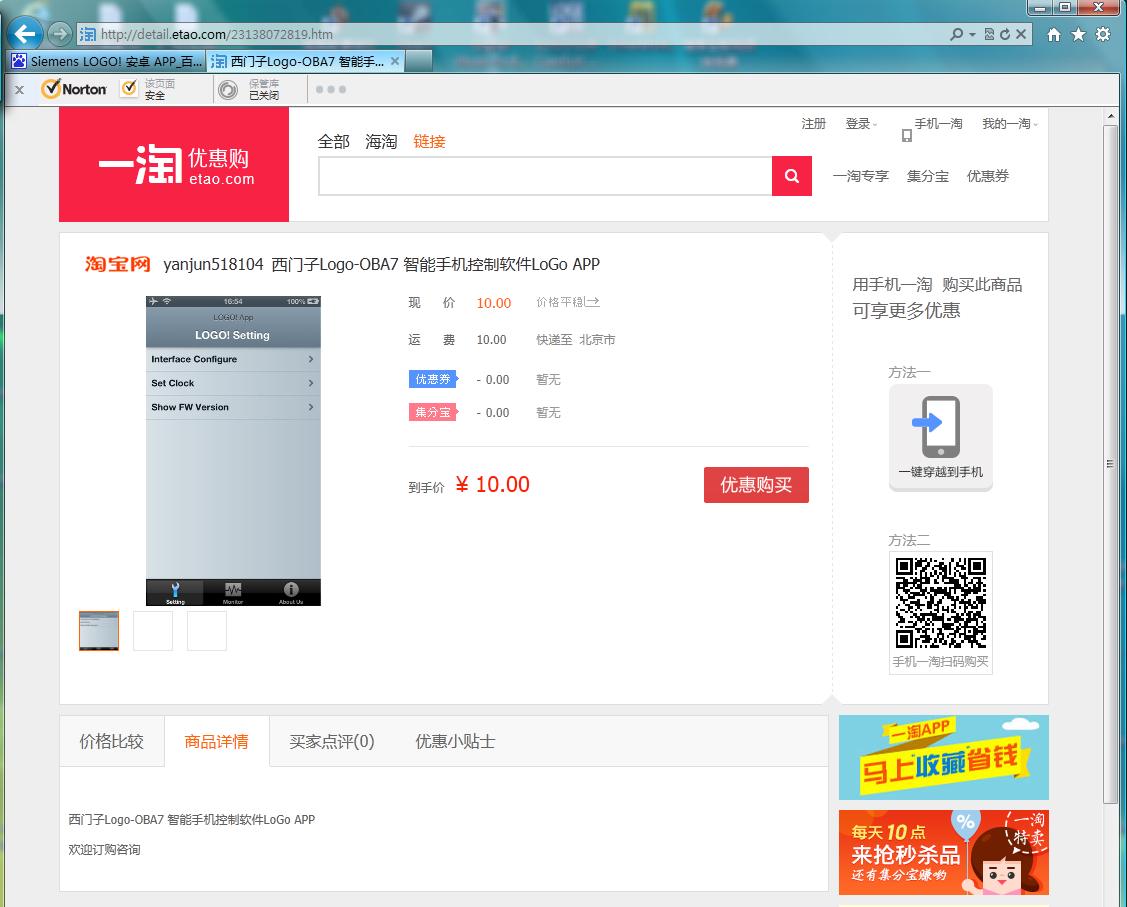Select the third product thumbnail
This screenshot has height=907, width=1127.
[207, 631]
